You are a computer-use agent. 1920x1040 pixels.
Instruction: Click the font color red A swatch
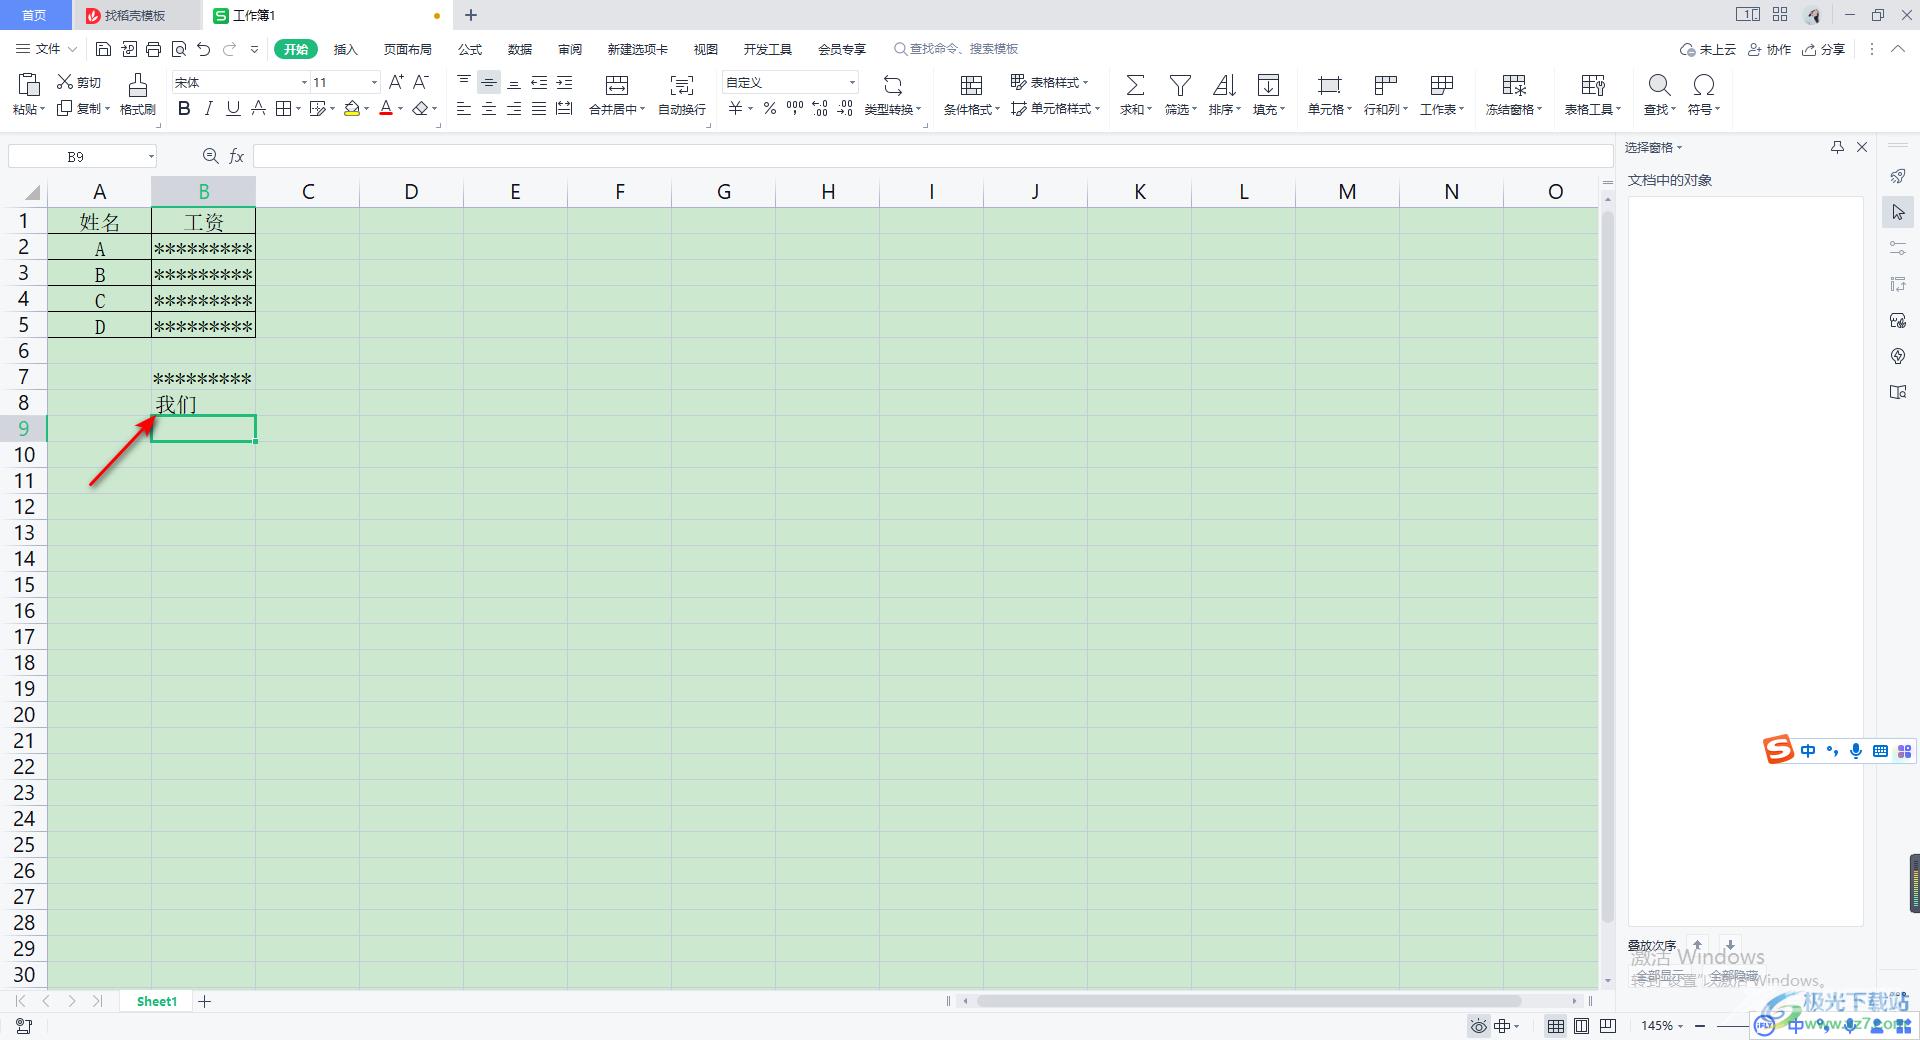(386, 108)
